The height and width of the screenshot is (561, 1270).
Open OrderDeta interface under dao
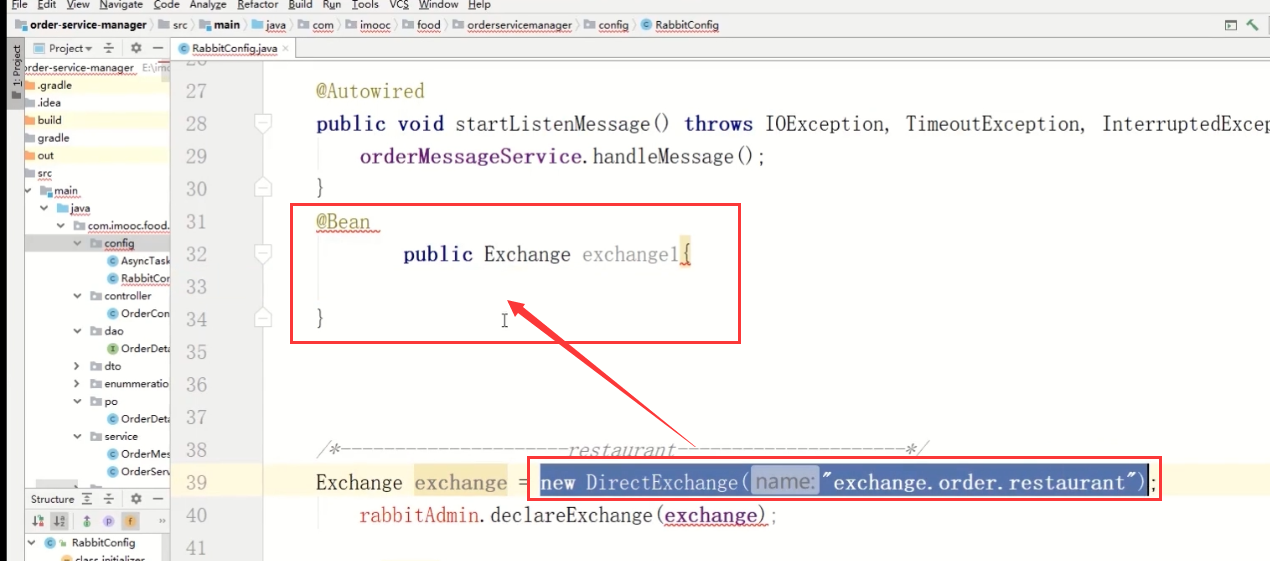(138, 349)
